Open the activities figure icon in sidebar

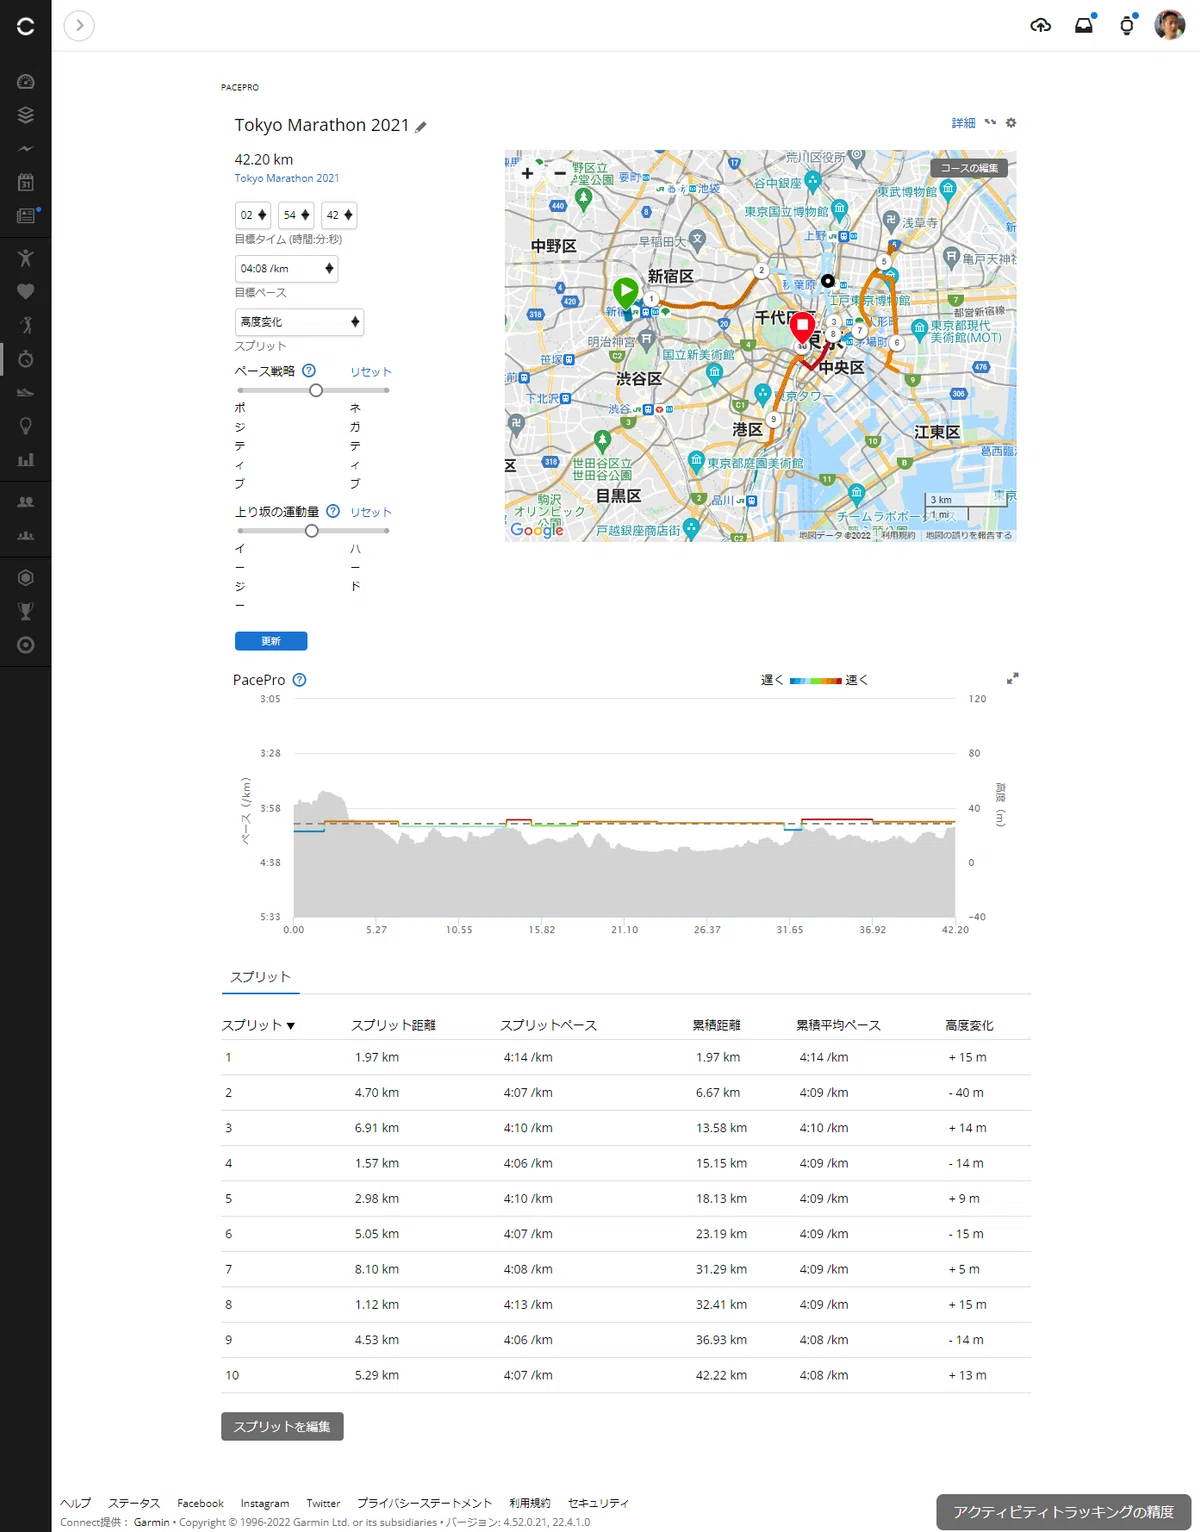click(x=26, y=258)
